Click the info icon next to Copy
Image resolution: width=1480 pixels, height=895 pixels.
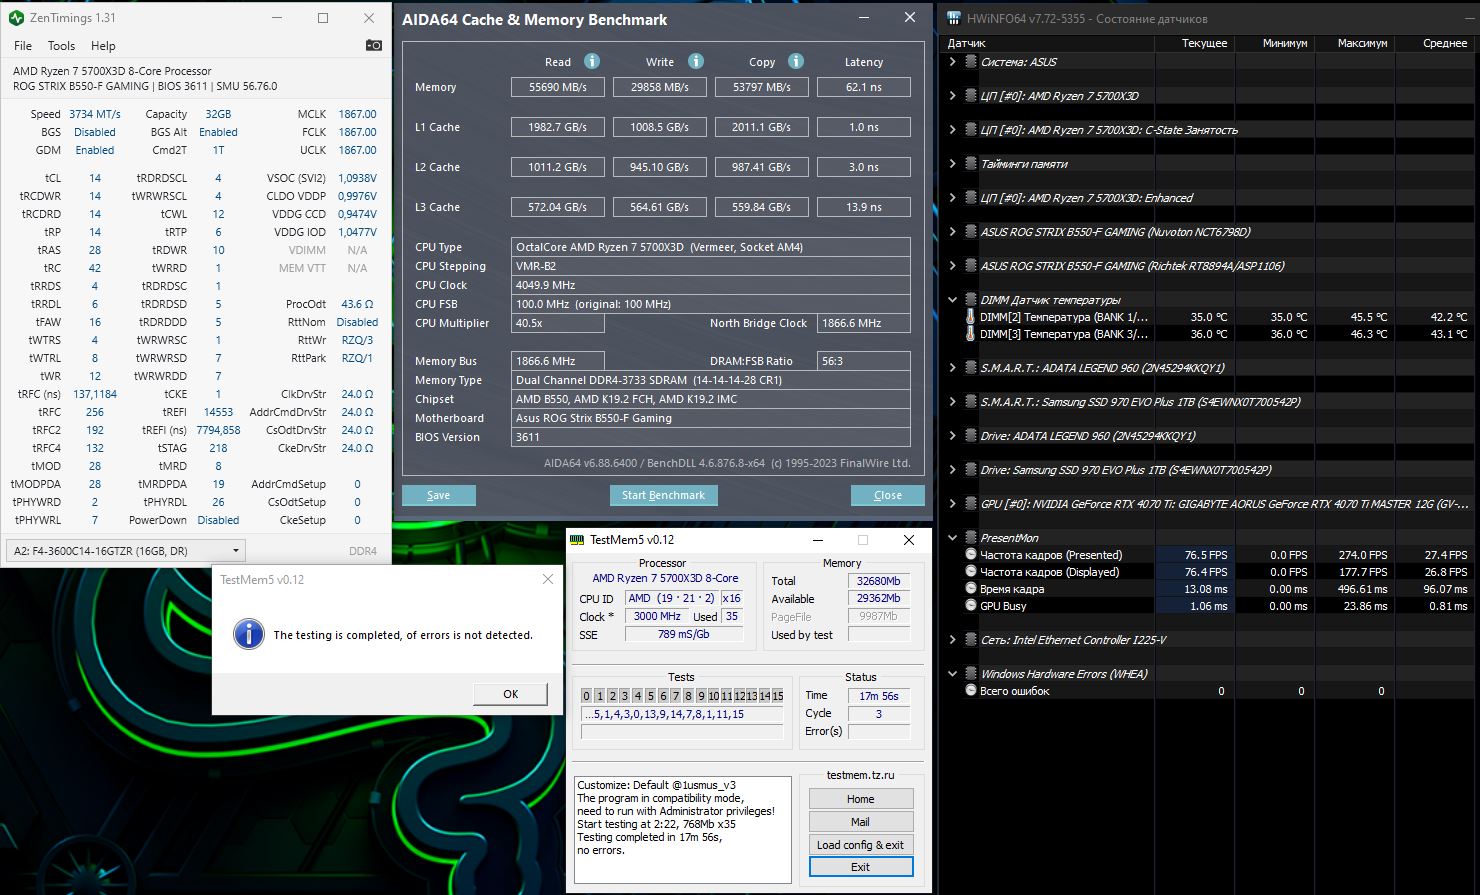796,61
